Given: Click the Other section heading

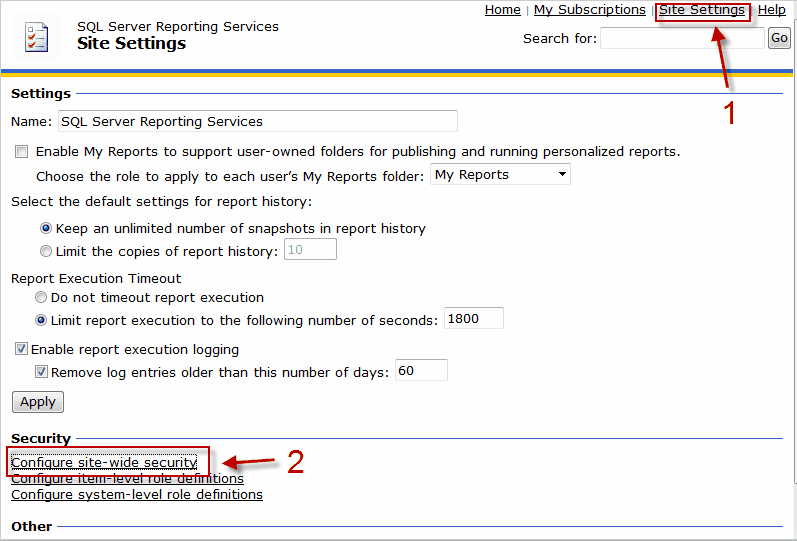Looking at the screenshot, I should pos(32,526).
